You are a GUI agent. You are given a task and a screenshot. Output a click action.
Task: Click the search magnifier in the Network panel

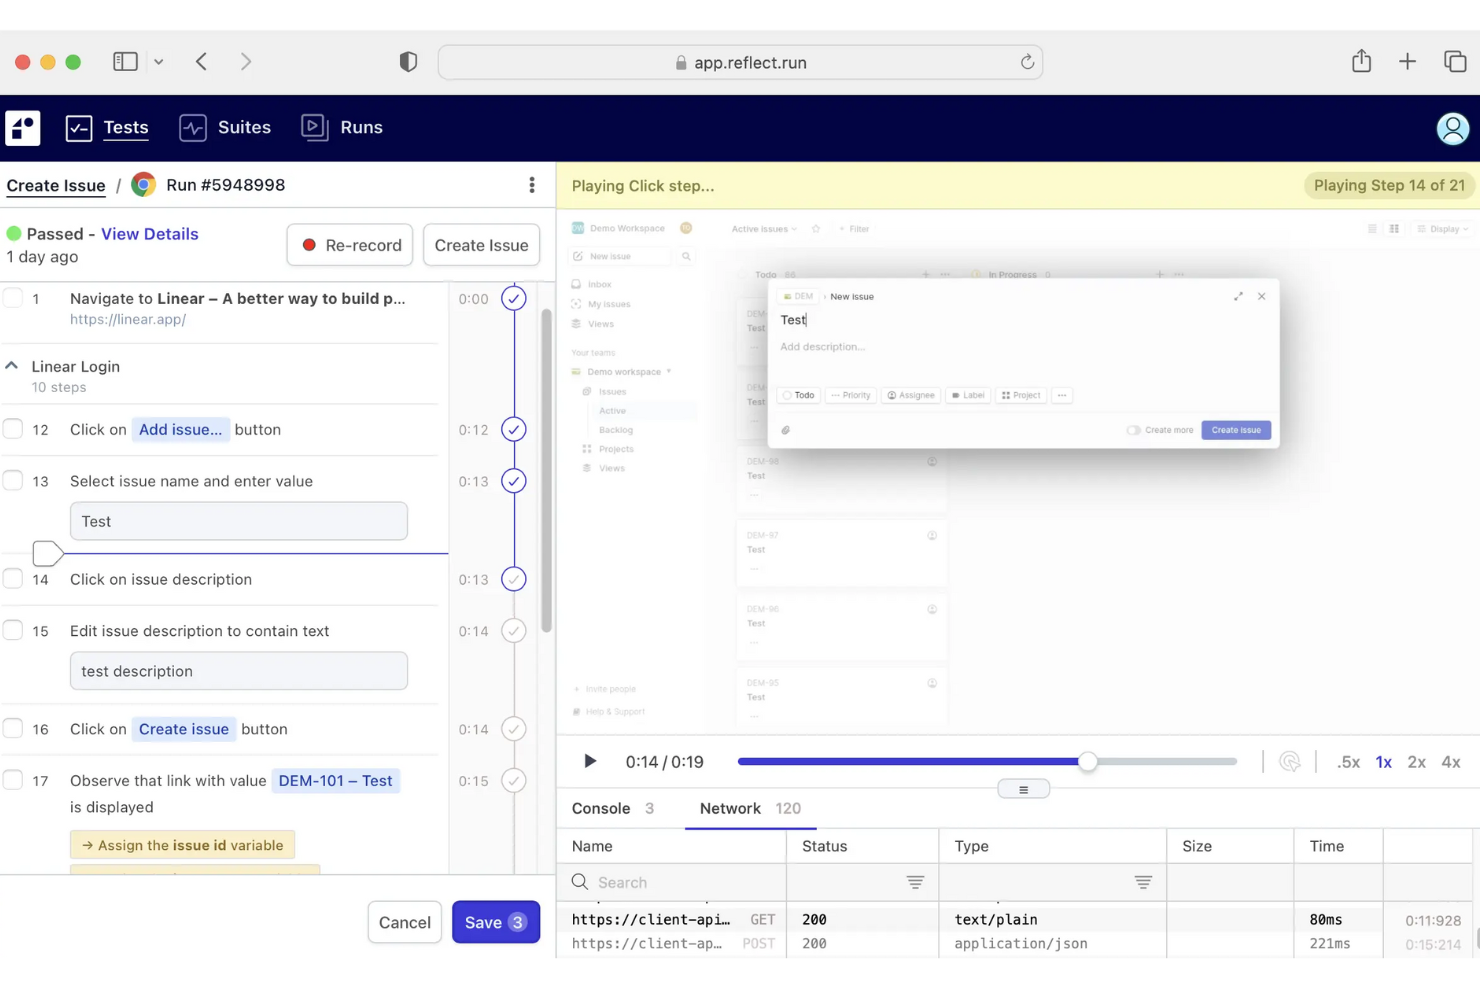click(x=579, y=882)
